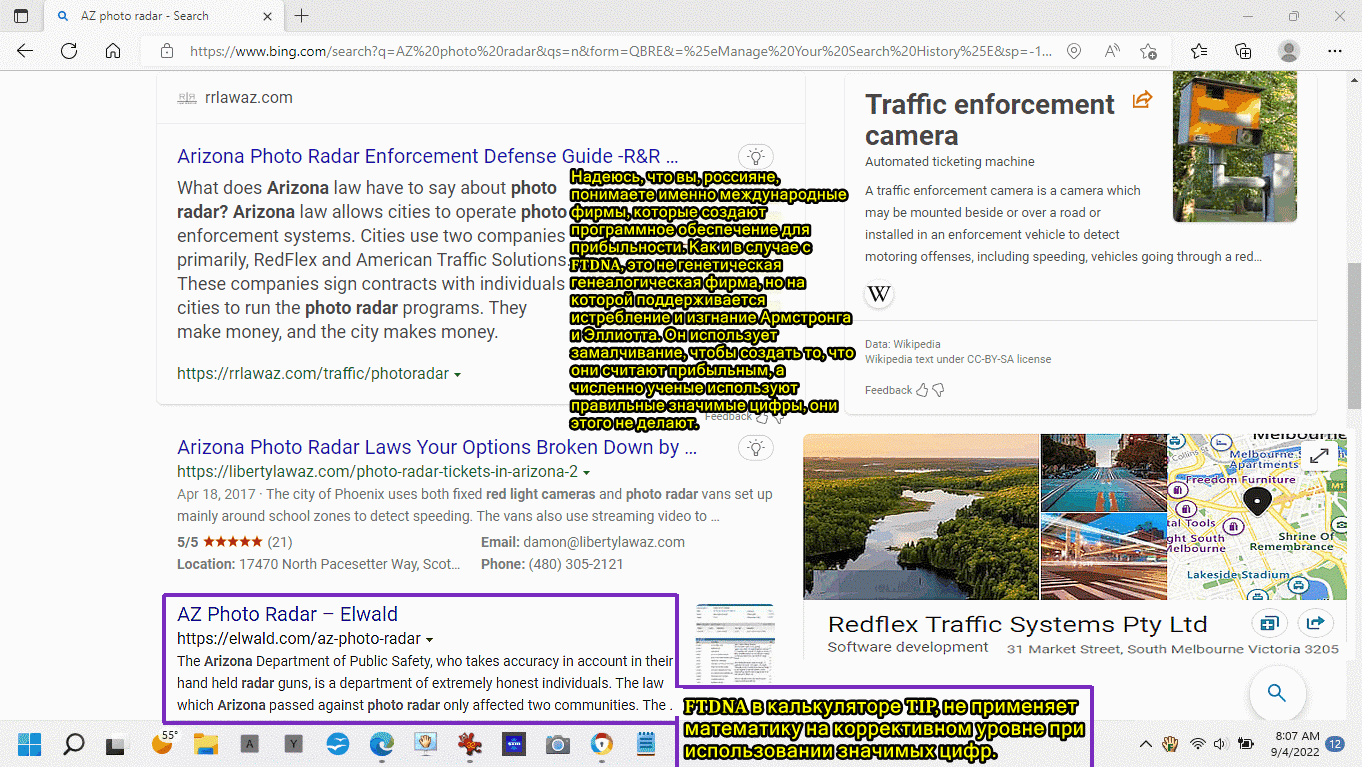This screenshot has height=767, width=1362.
Task: Close the AZ photo radar tab
Action: pyautogui.click(x=266, y=16)
